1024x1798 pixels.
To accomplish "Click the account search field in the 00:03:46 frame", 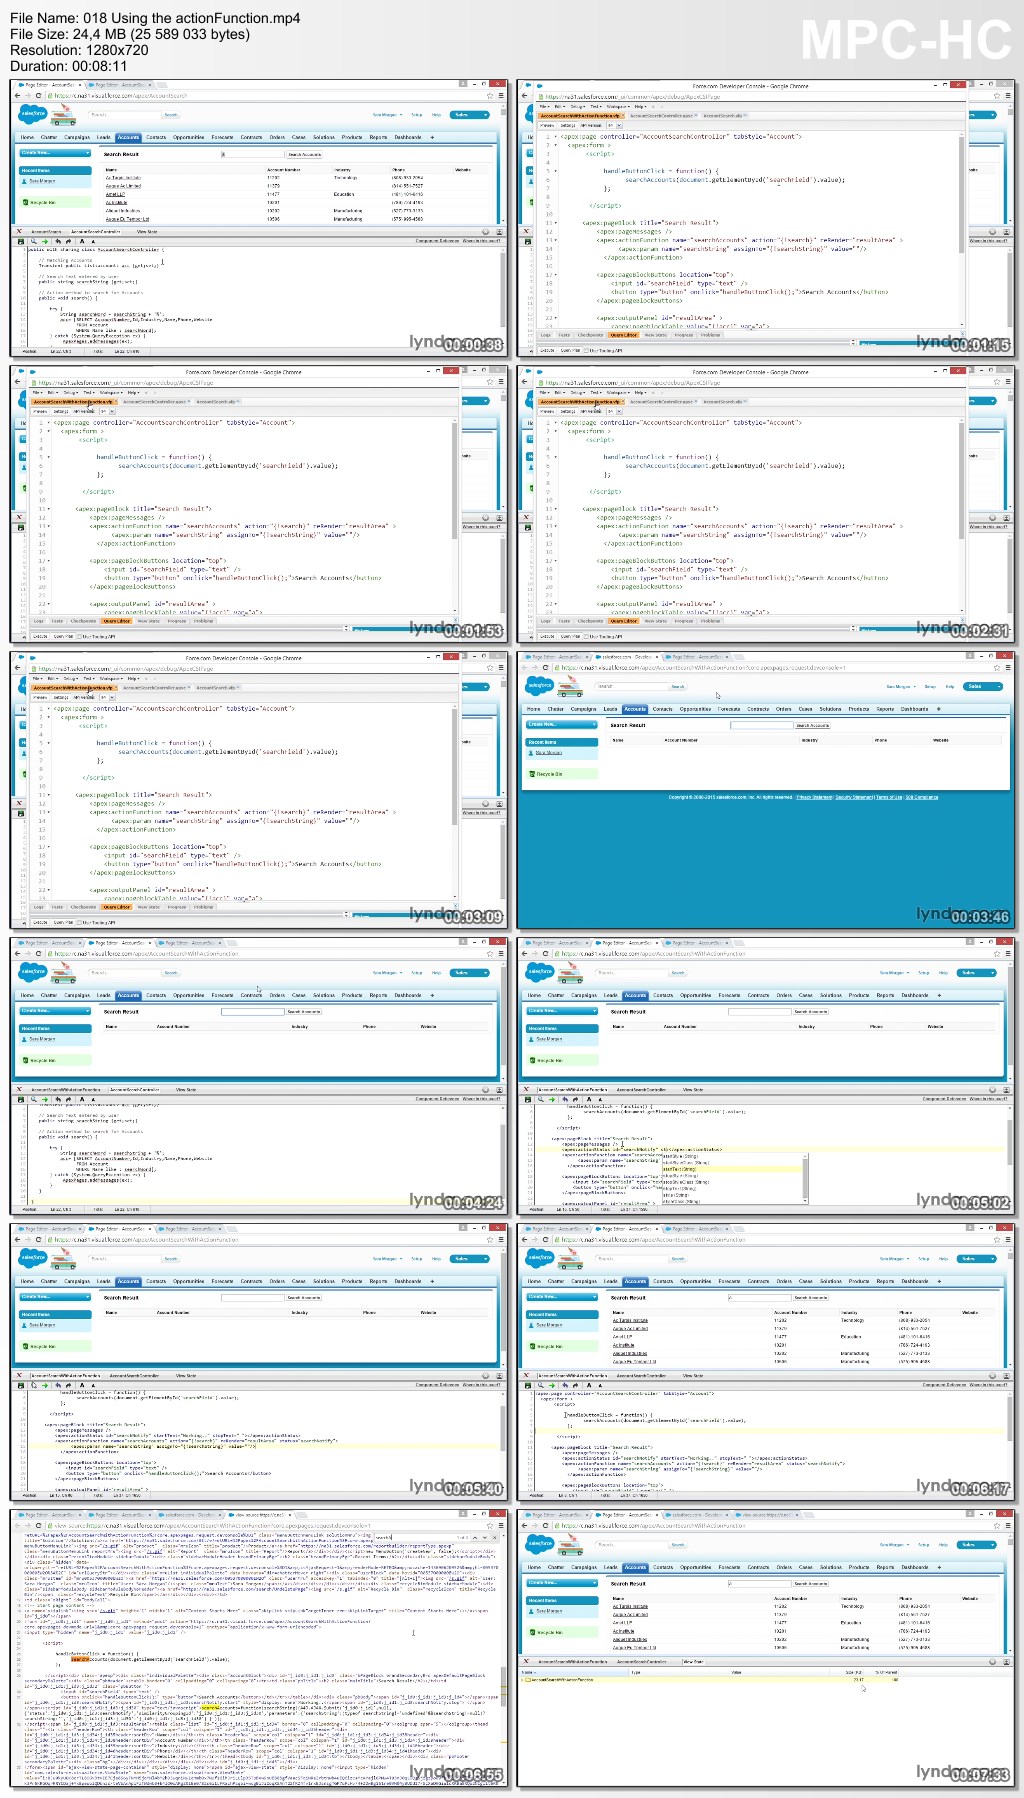I will pos(760,726).
